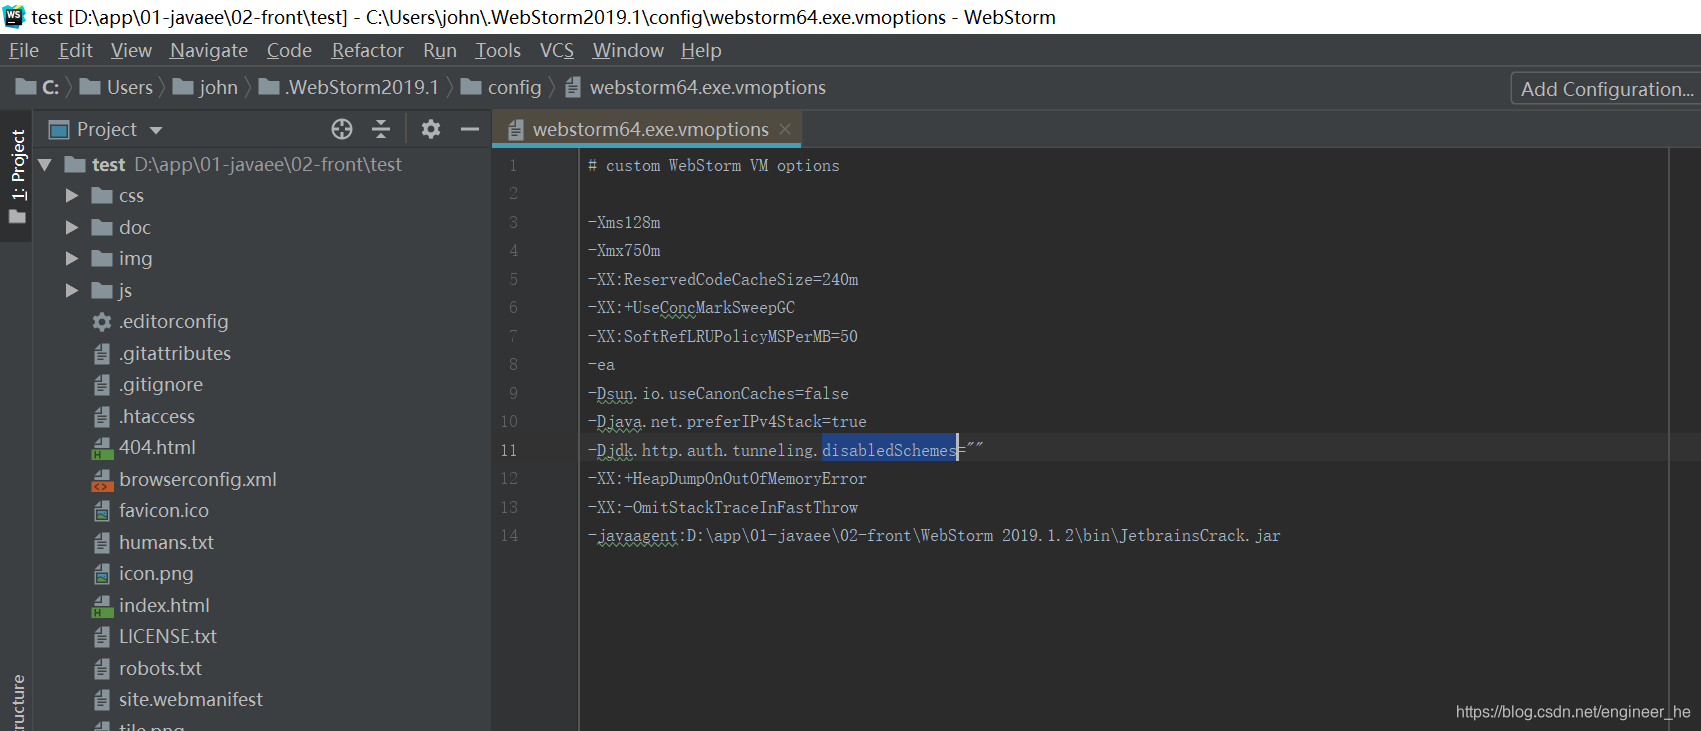The image size is (1701, 731).
Task: Open the Run menu
Action: tap(440, 50)
